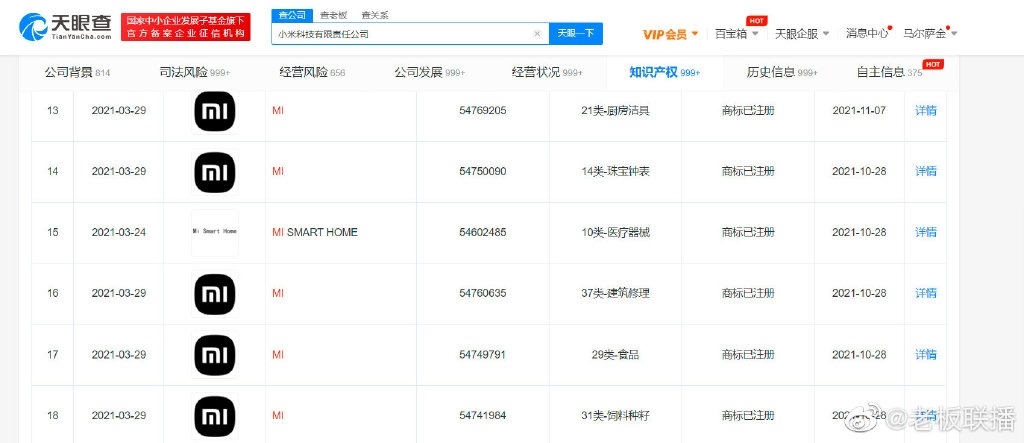Click status date 2021-11-07
Screen dimensions: 1024x443
[859, 110]
